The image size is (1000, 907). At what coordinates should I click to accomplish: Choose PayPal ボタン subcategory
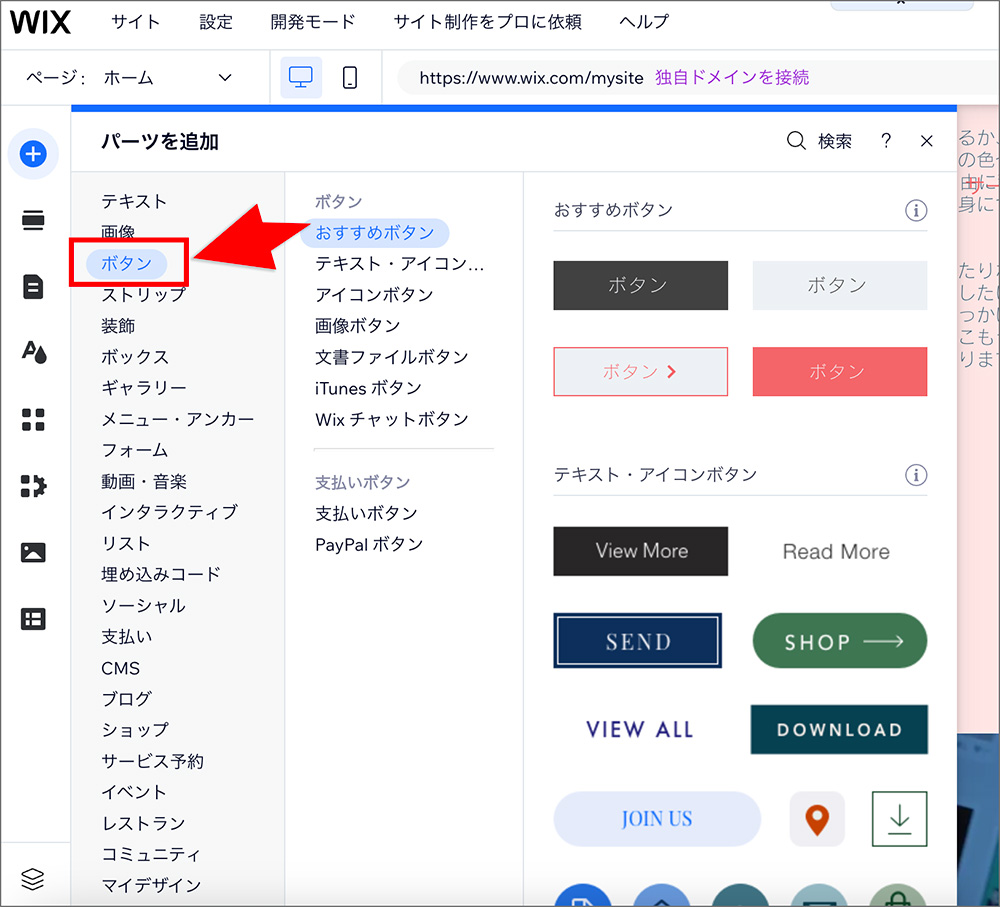point(369,545)
